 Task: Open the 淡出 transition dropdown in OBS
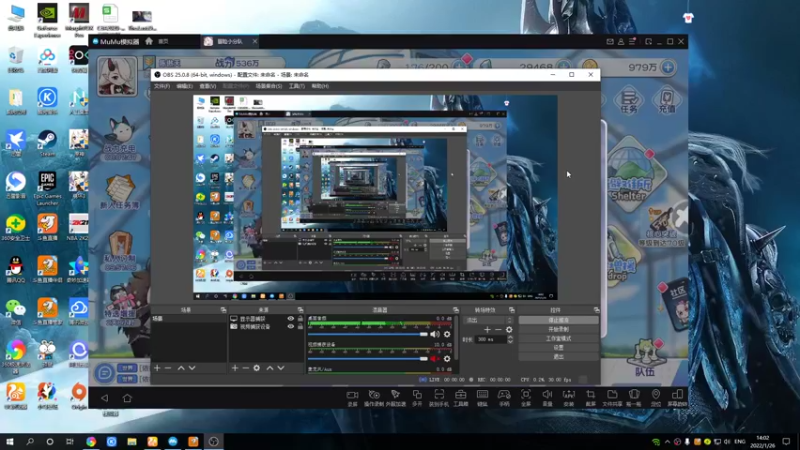tap(488, 320)
